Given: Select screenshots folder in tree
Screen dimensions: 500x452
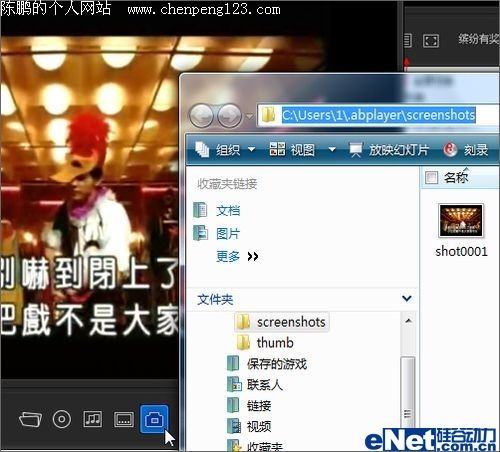Looking at the screenshot, I should tap(281, 322).
